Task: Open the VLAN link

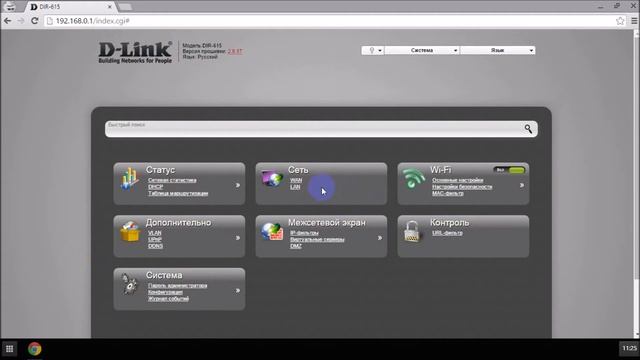Action: coord(155,233)
